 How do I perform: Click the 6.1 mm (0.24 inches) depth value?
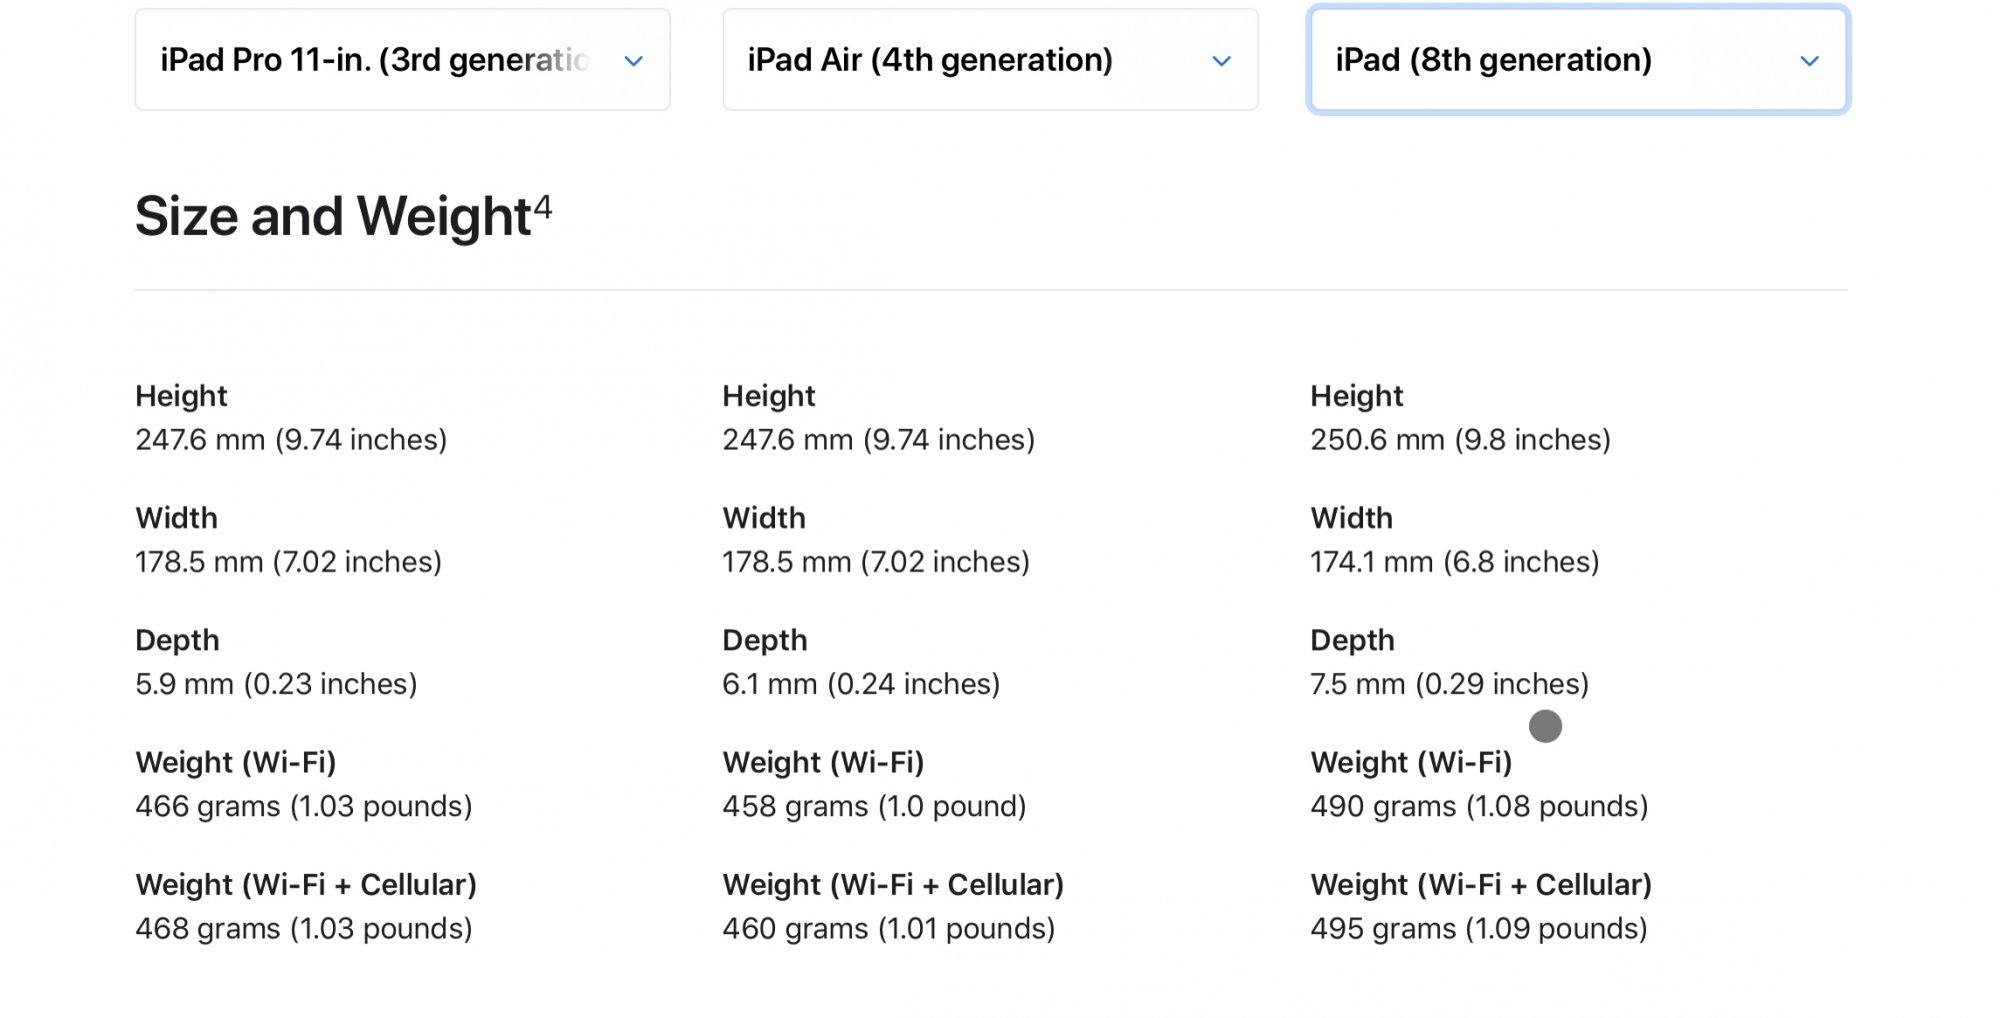coord(861,684)
